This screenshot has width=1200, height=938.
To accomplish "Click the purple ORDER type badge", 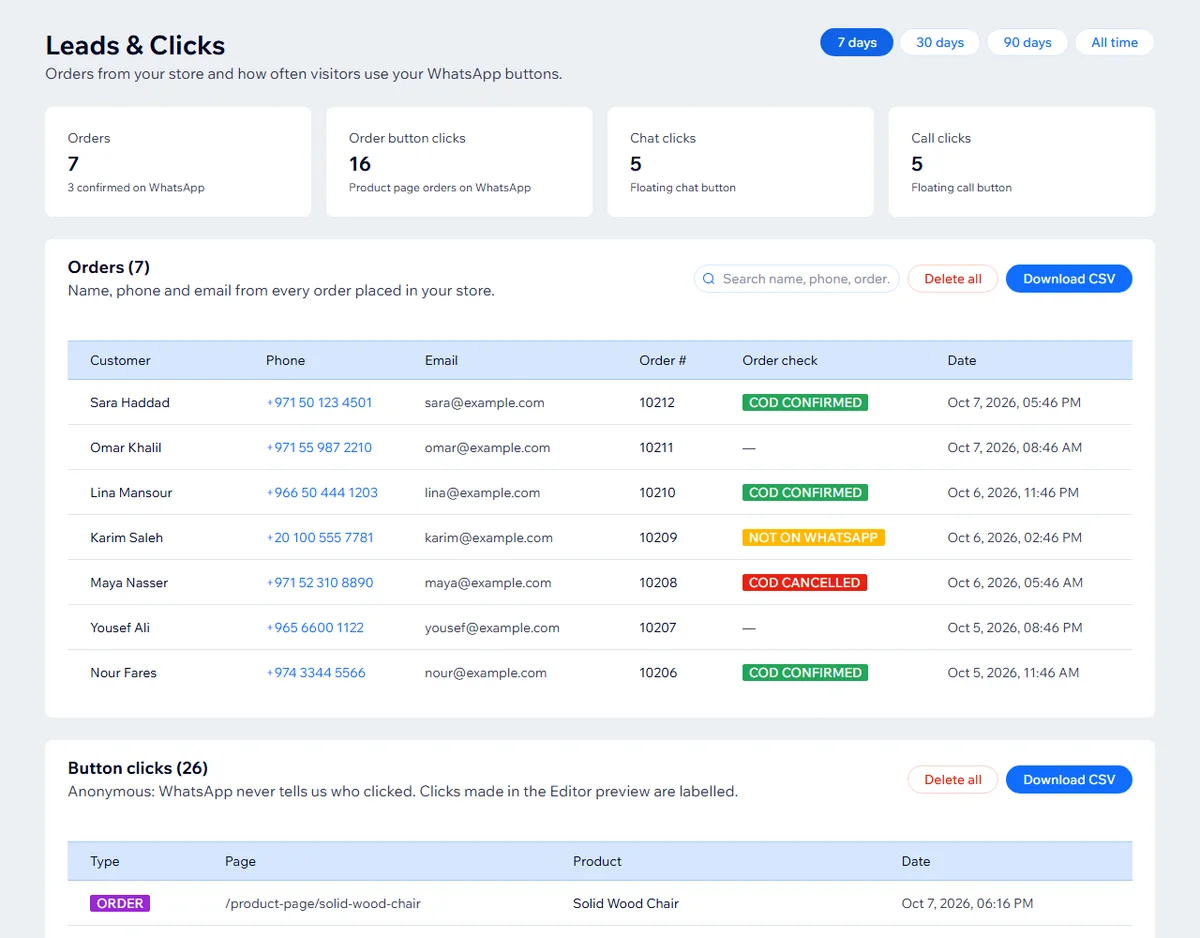I will pos(120,904).
